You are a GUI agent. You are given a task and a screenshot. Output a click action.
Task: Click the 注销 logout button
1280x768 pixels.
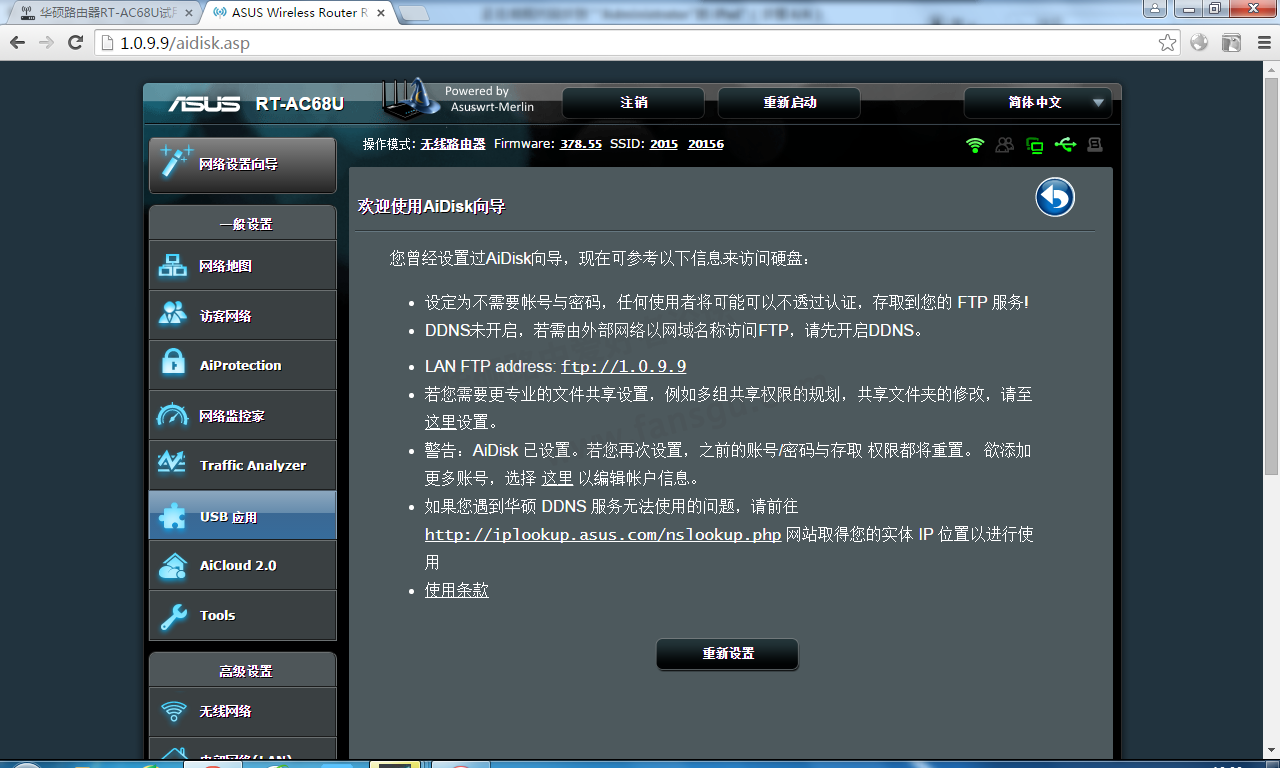[x=633, y=103]
